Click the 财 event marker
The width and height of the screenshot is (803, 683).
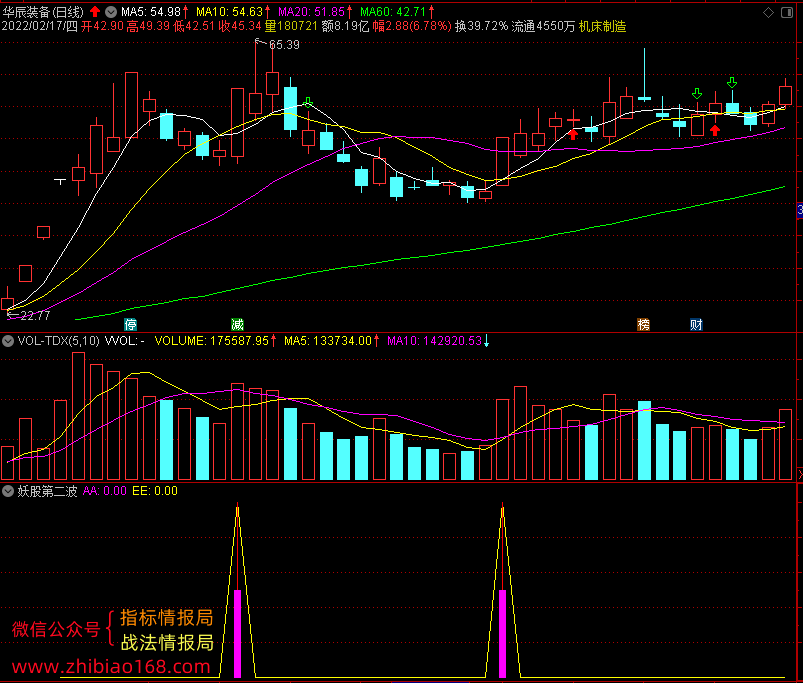coord(696,324)
